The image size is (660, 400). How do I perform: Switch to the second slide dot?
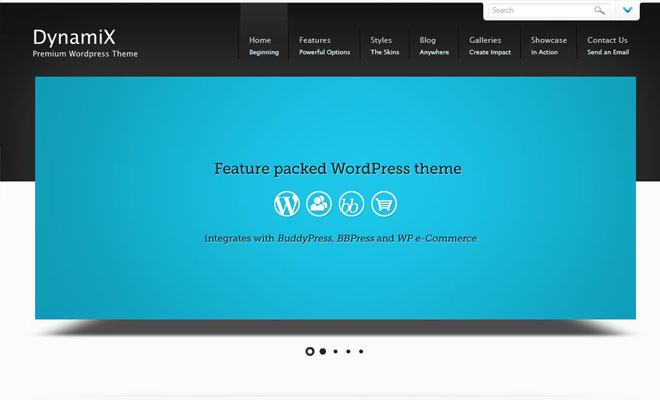coord(322,351)
